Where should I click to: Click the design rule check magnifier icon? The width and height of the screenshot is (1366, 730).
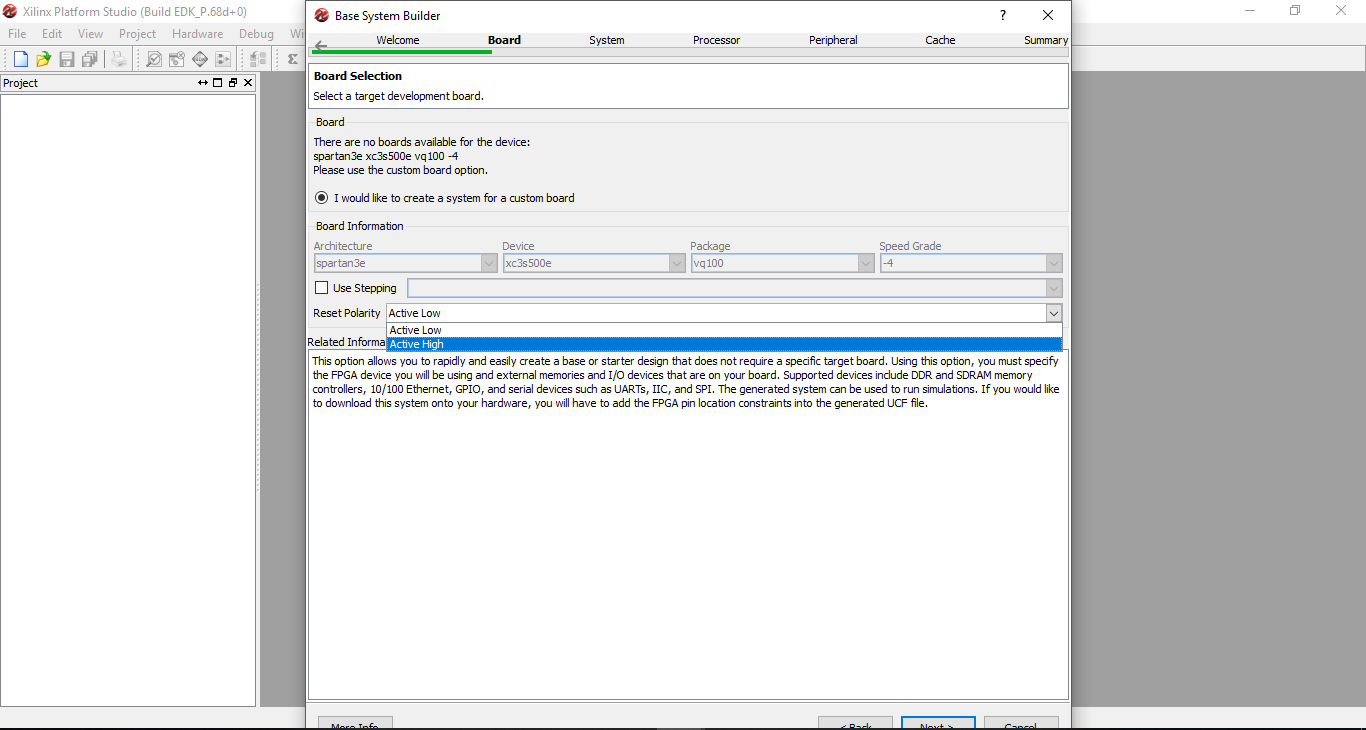(x=154, y=59)
